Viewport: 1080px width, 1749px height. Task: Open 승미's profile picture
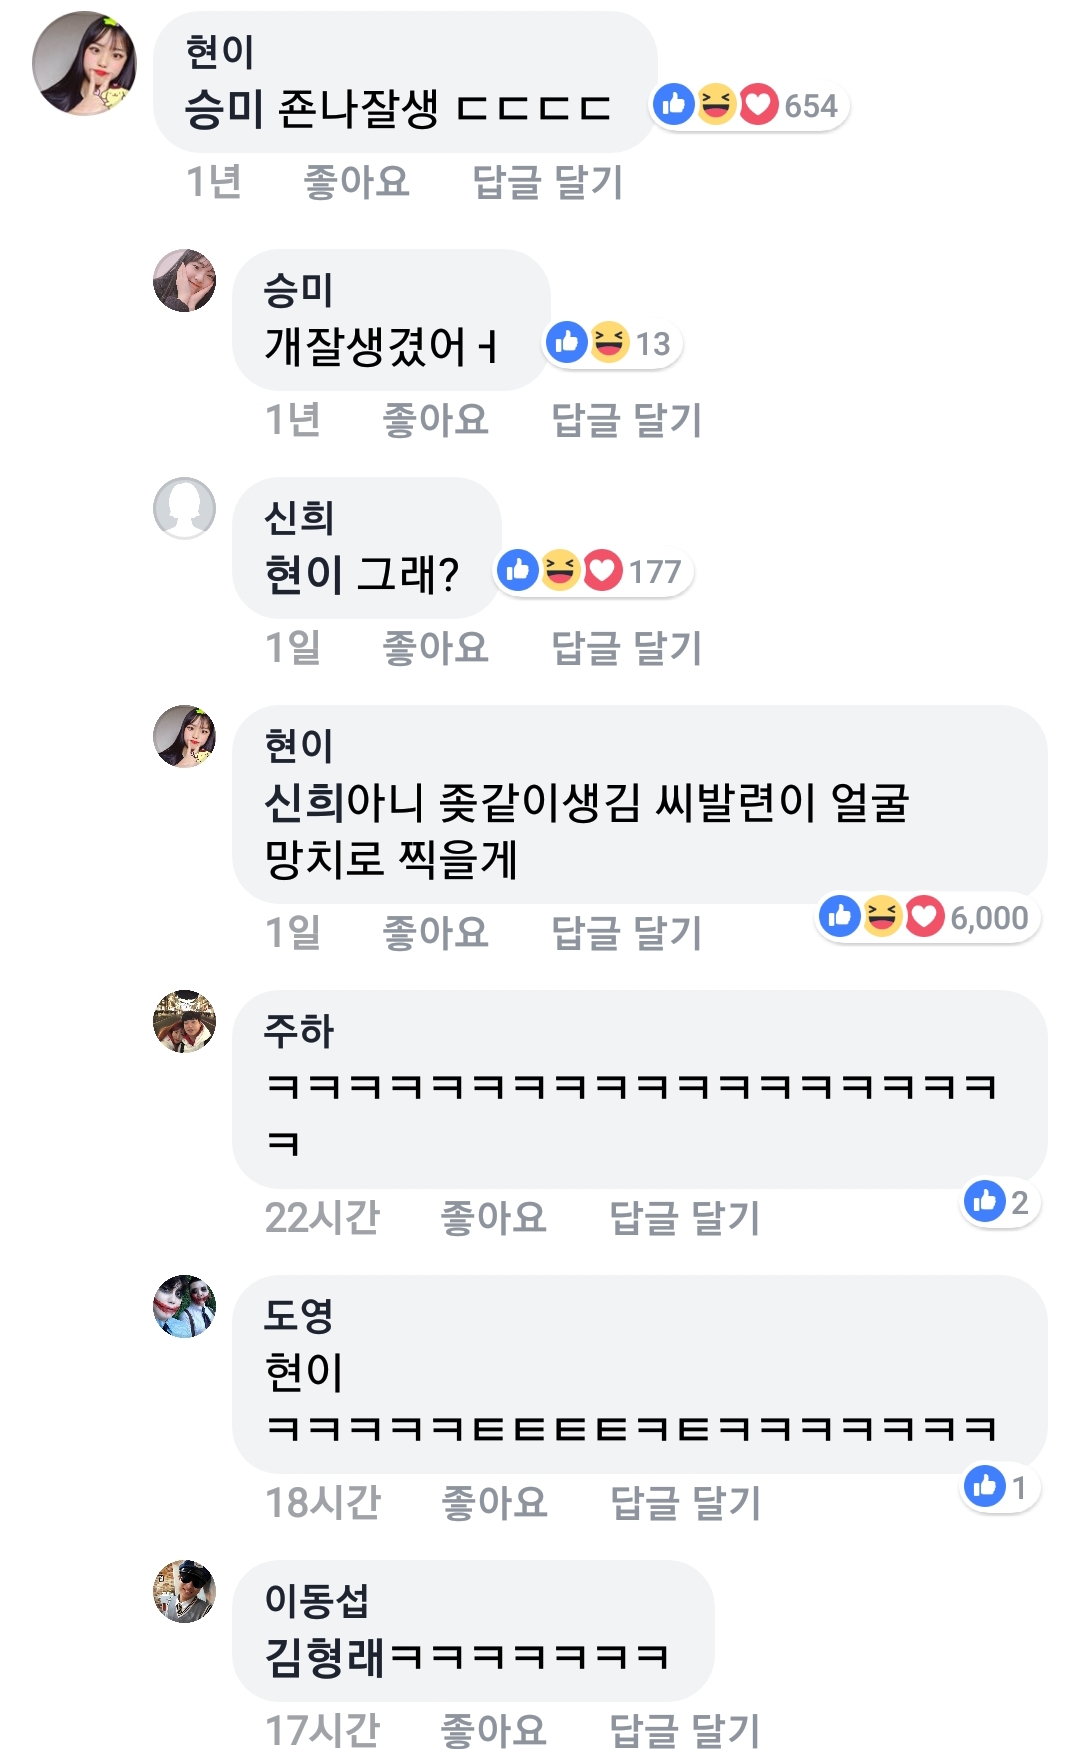pyautogui.click(x=184, y=281)
